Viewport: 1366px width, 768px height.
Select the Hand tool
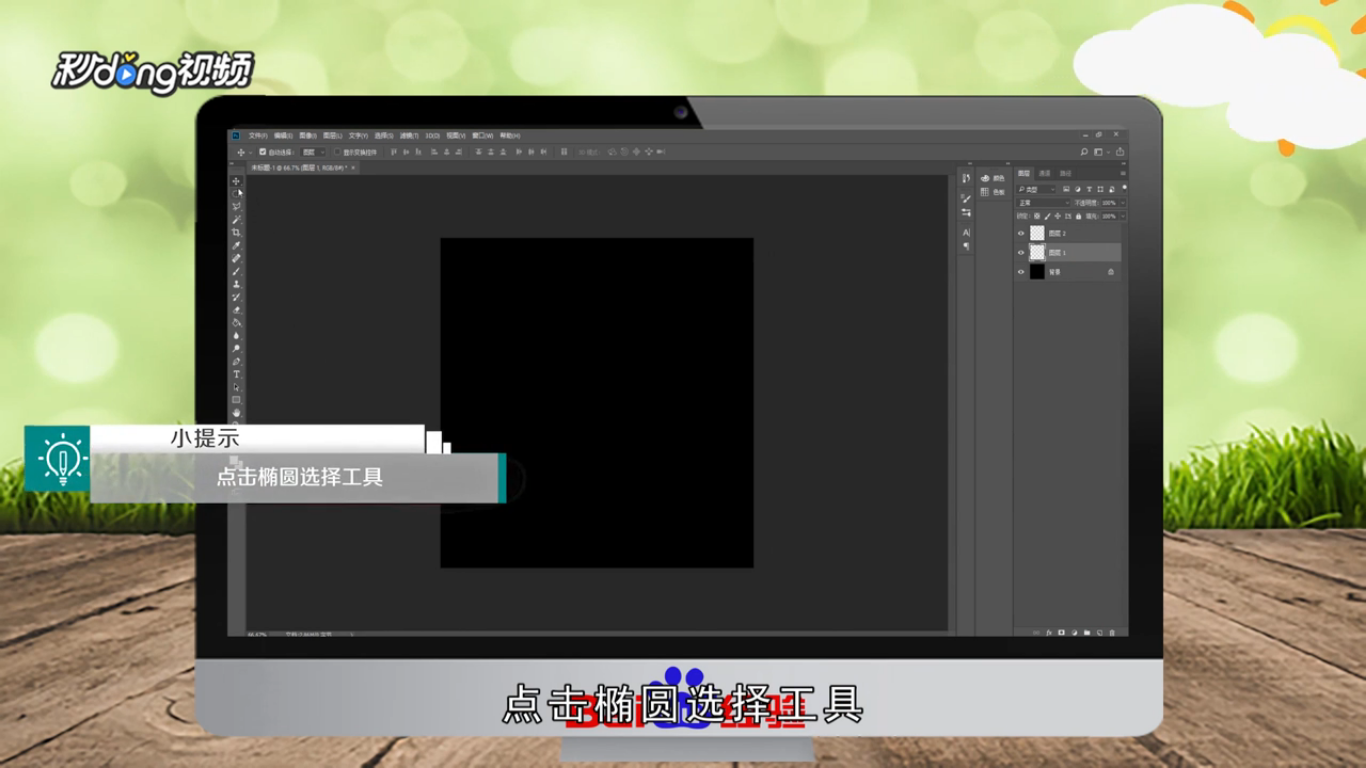coord(236,412)
